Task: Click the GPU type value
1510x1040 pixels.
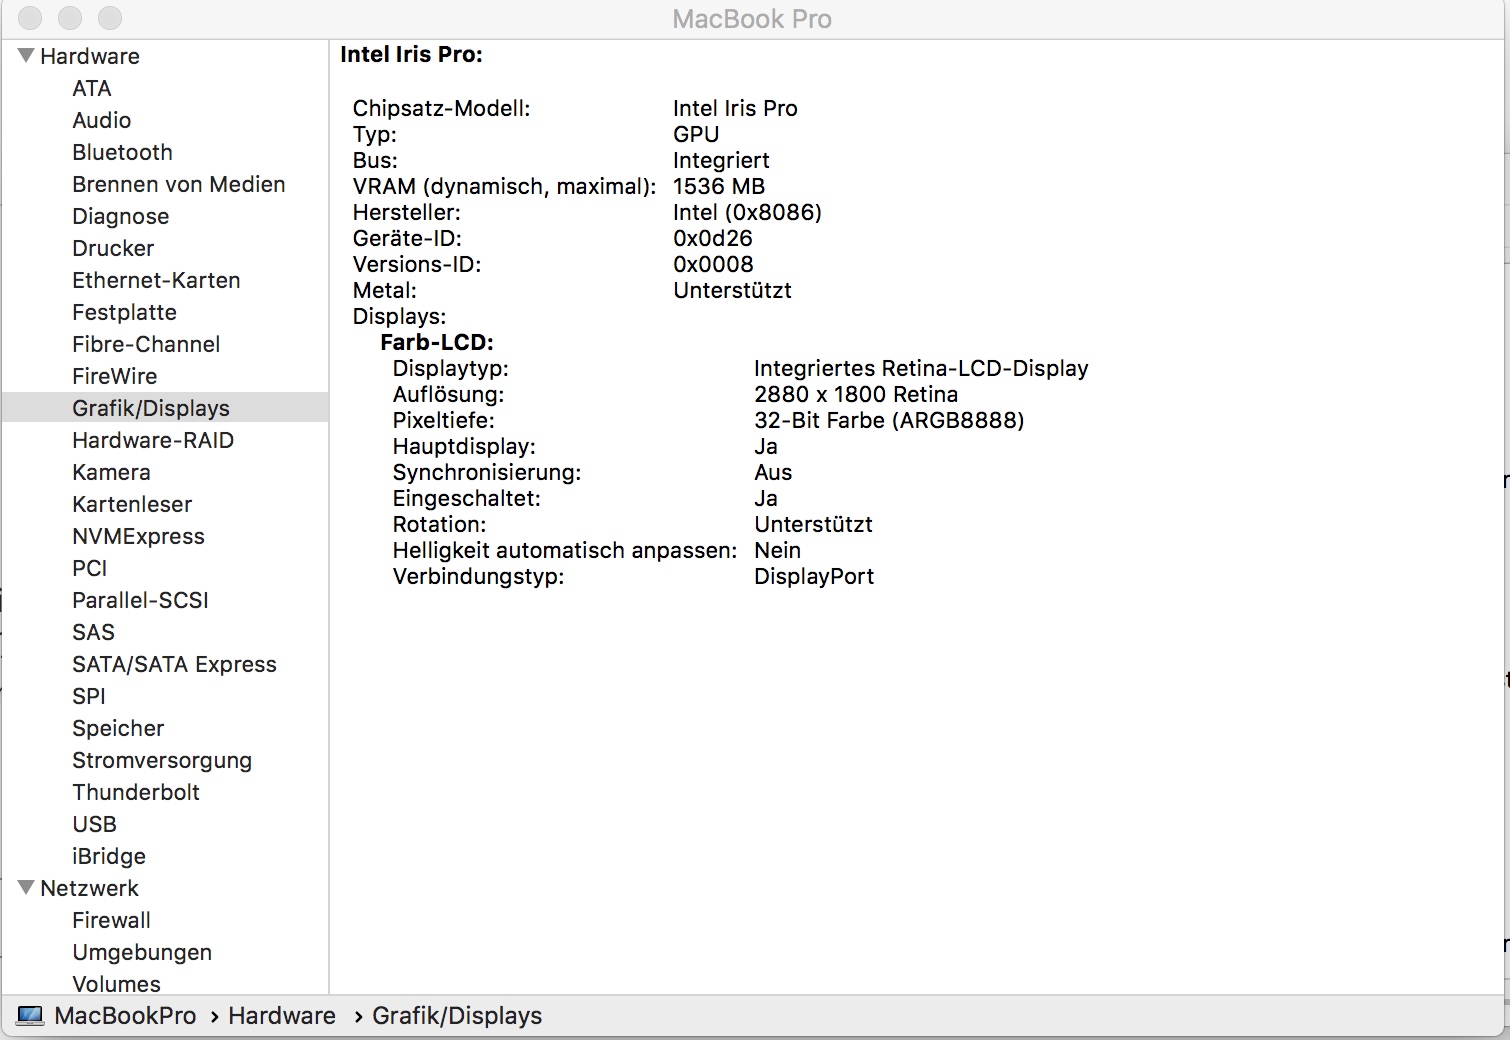Action: (696, 134)
